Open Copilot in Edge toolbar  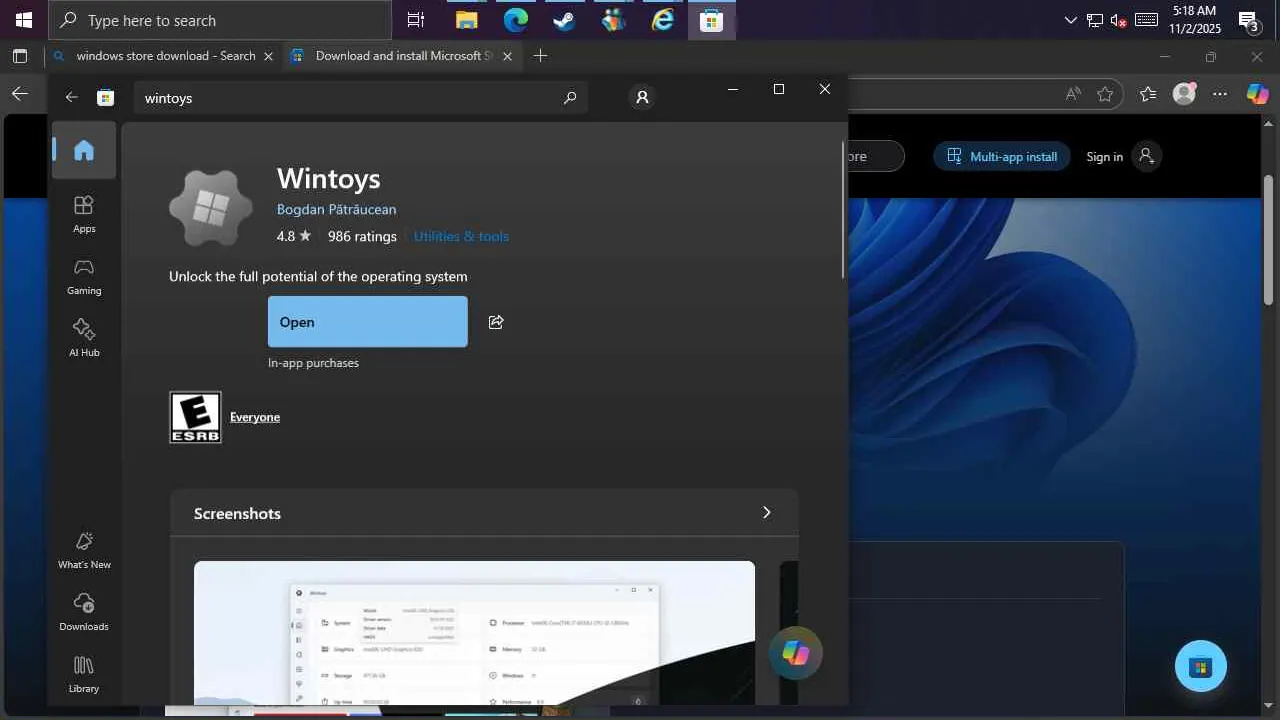coord(1257,94)
